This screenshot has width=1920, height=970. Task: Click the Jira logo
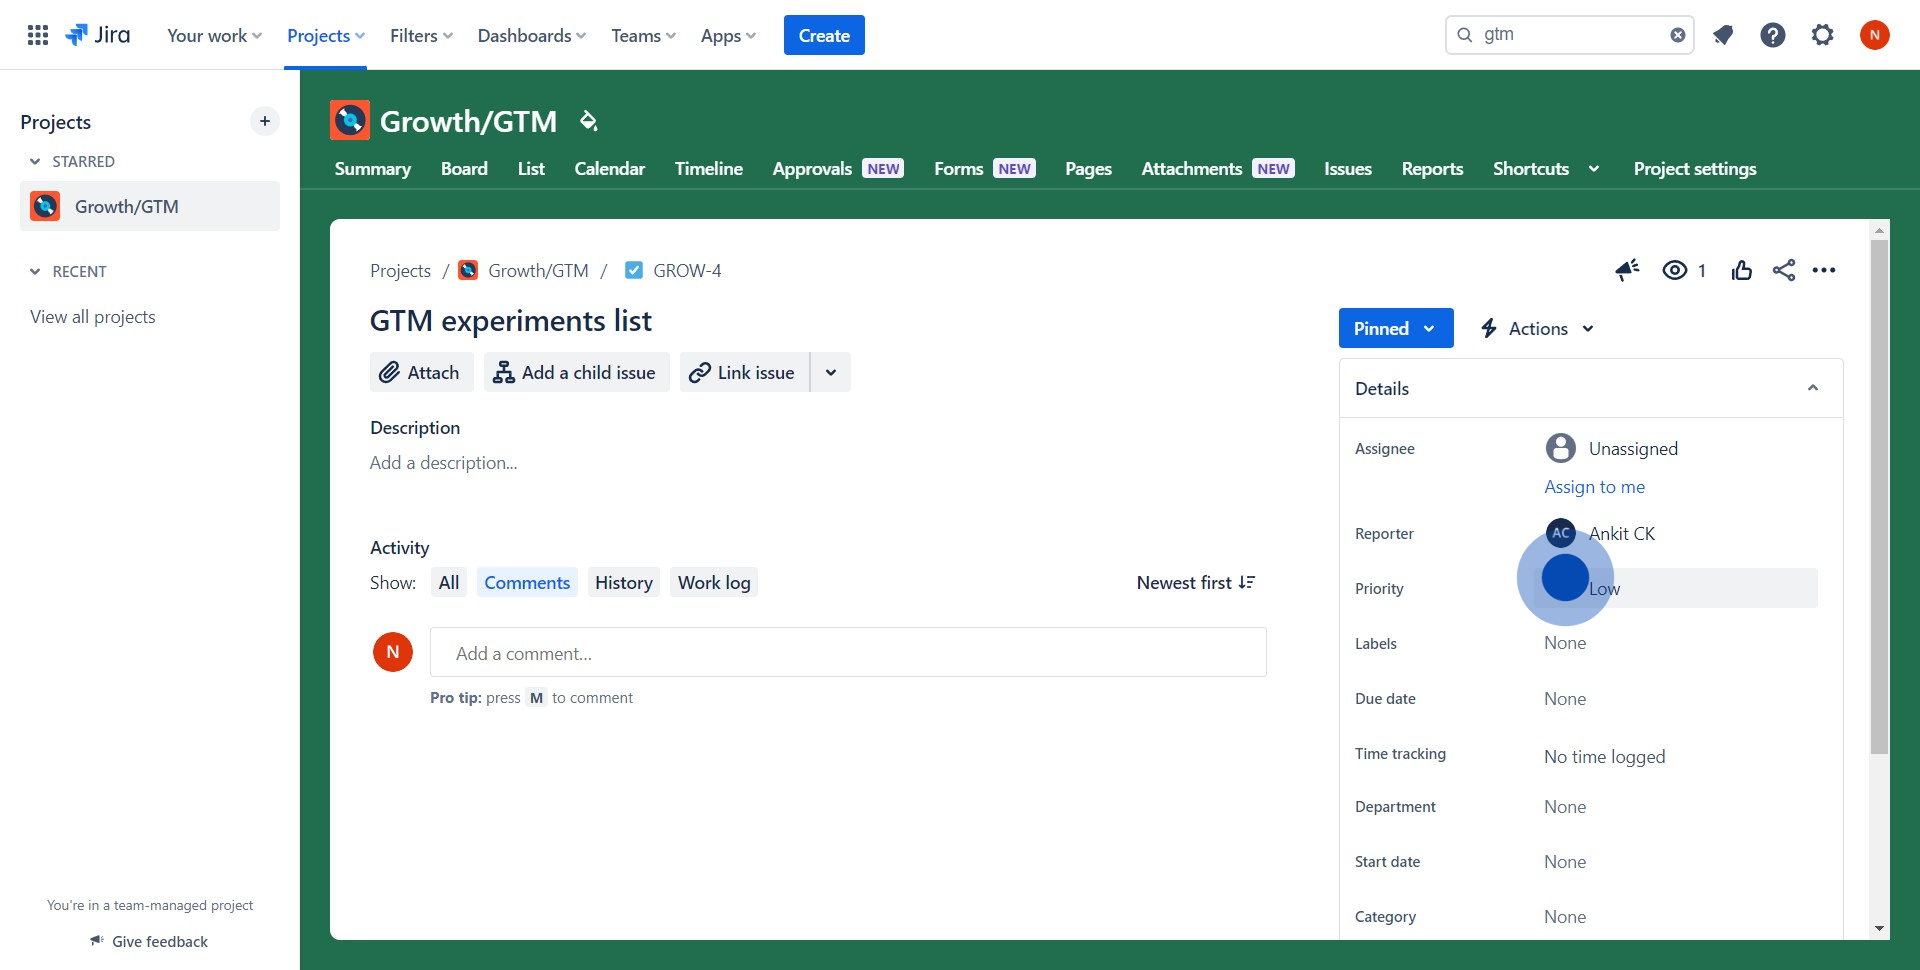pos(98,35)
